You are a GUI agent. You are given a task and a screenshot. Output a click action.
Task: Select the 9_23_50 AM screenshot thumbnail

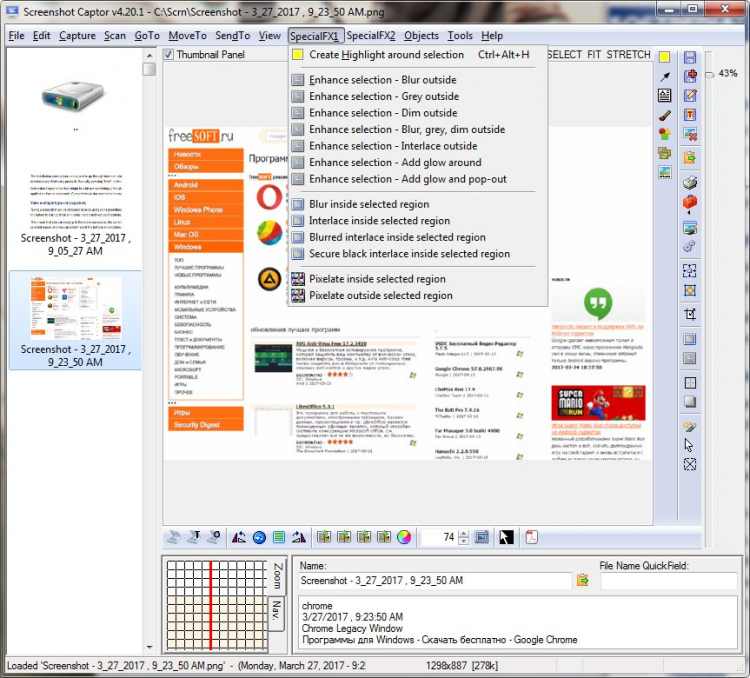coord(76,321)
